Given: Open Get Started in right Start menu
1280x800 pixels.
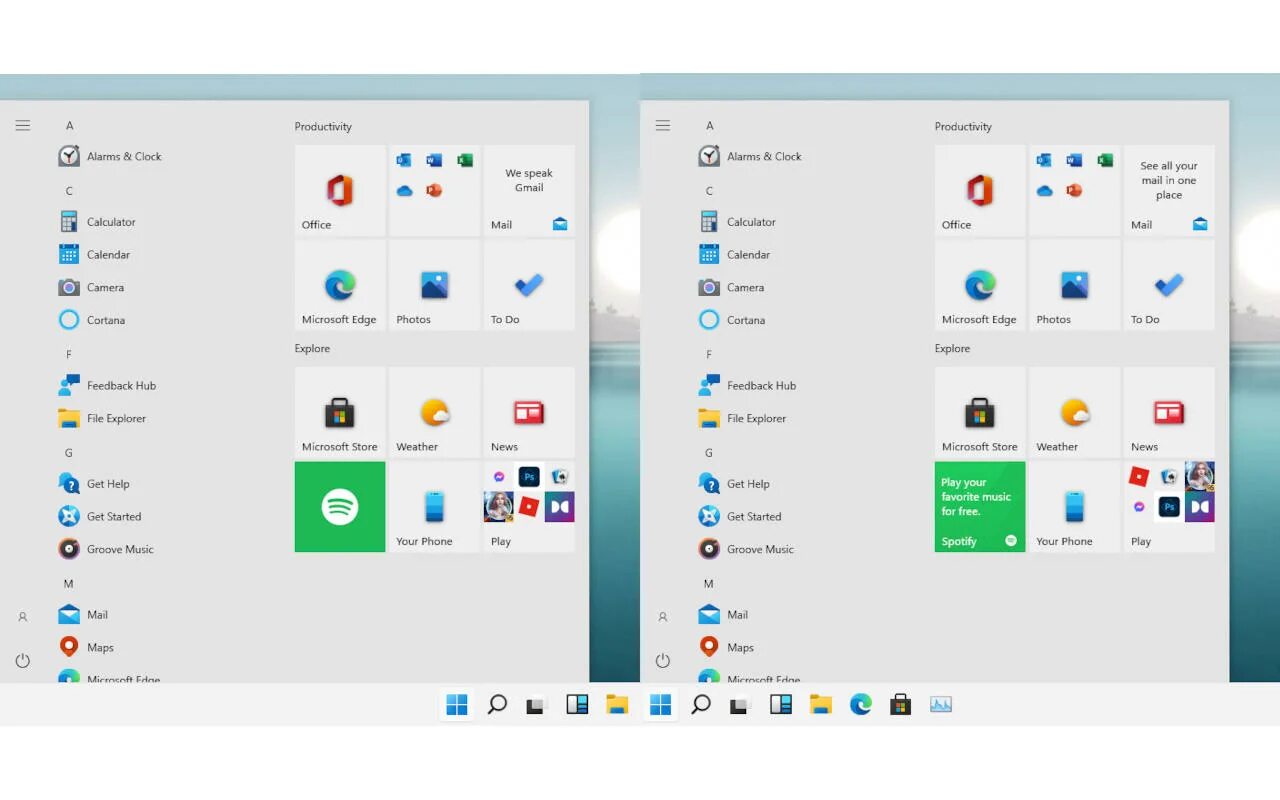Looking at the screenshot, I should [x=740, y=516].
